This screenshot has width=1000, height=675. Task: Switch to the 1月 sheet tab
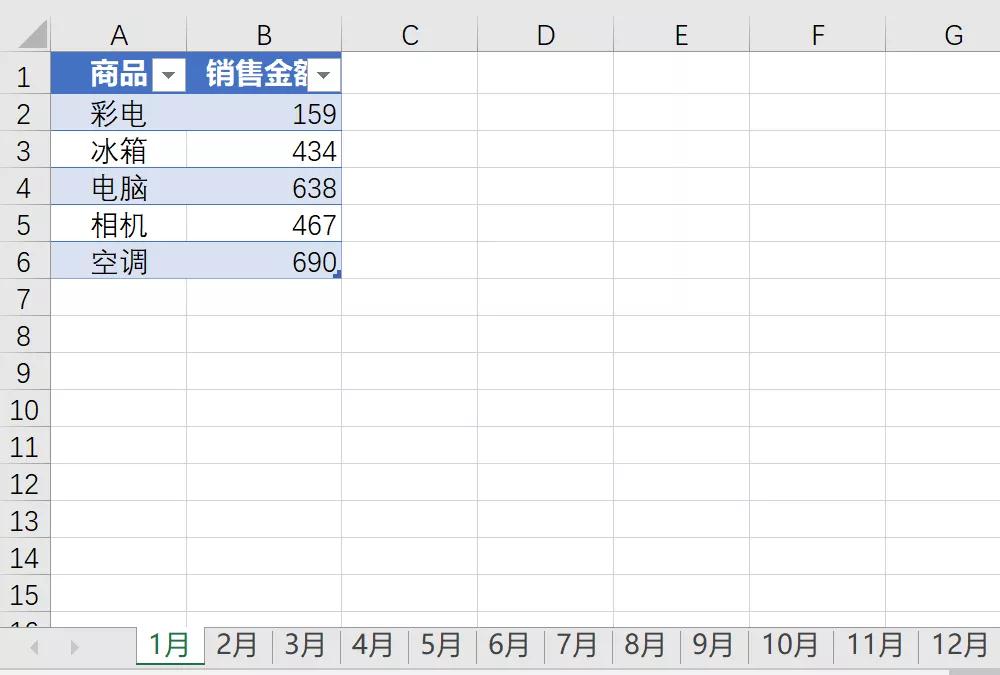point(170,645)
